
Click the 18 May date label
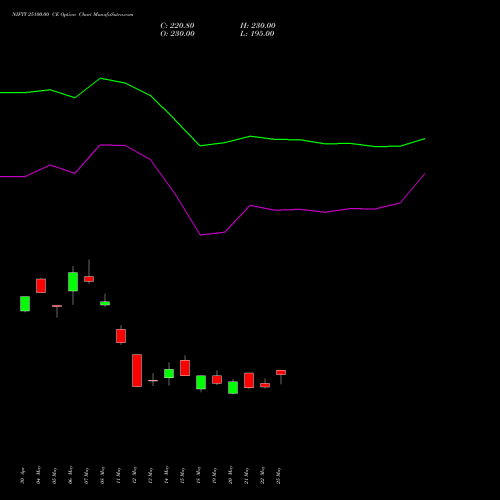pos(198,475)
